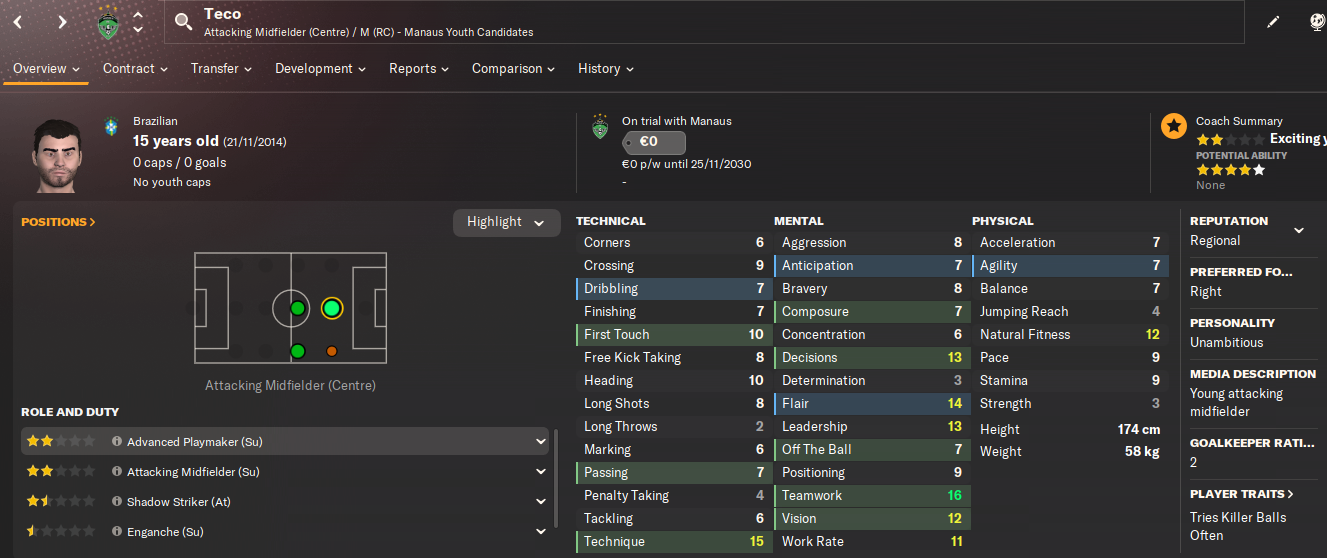Go back using the left arrow
The width and height of the screenshot is (1327, 558).
(x=18, y=22)
